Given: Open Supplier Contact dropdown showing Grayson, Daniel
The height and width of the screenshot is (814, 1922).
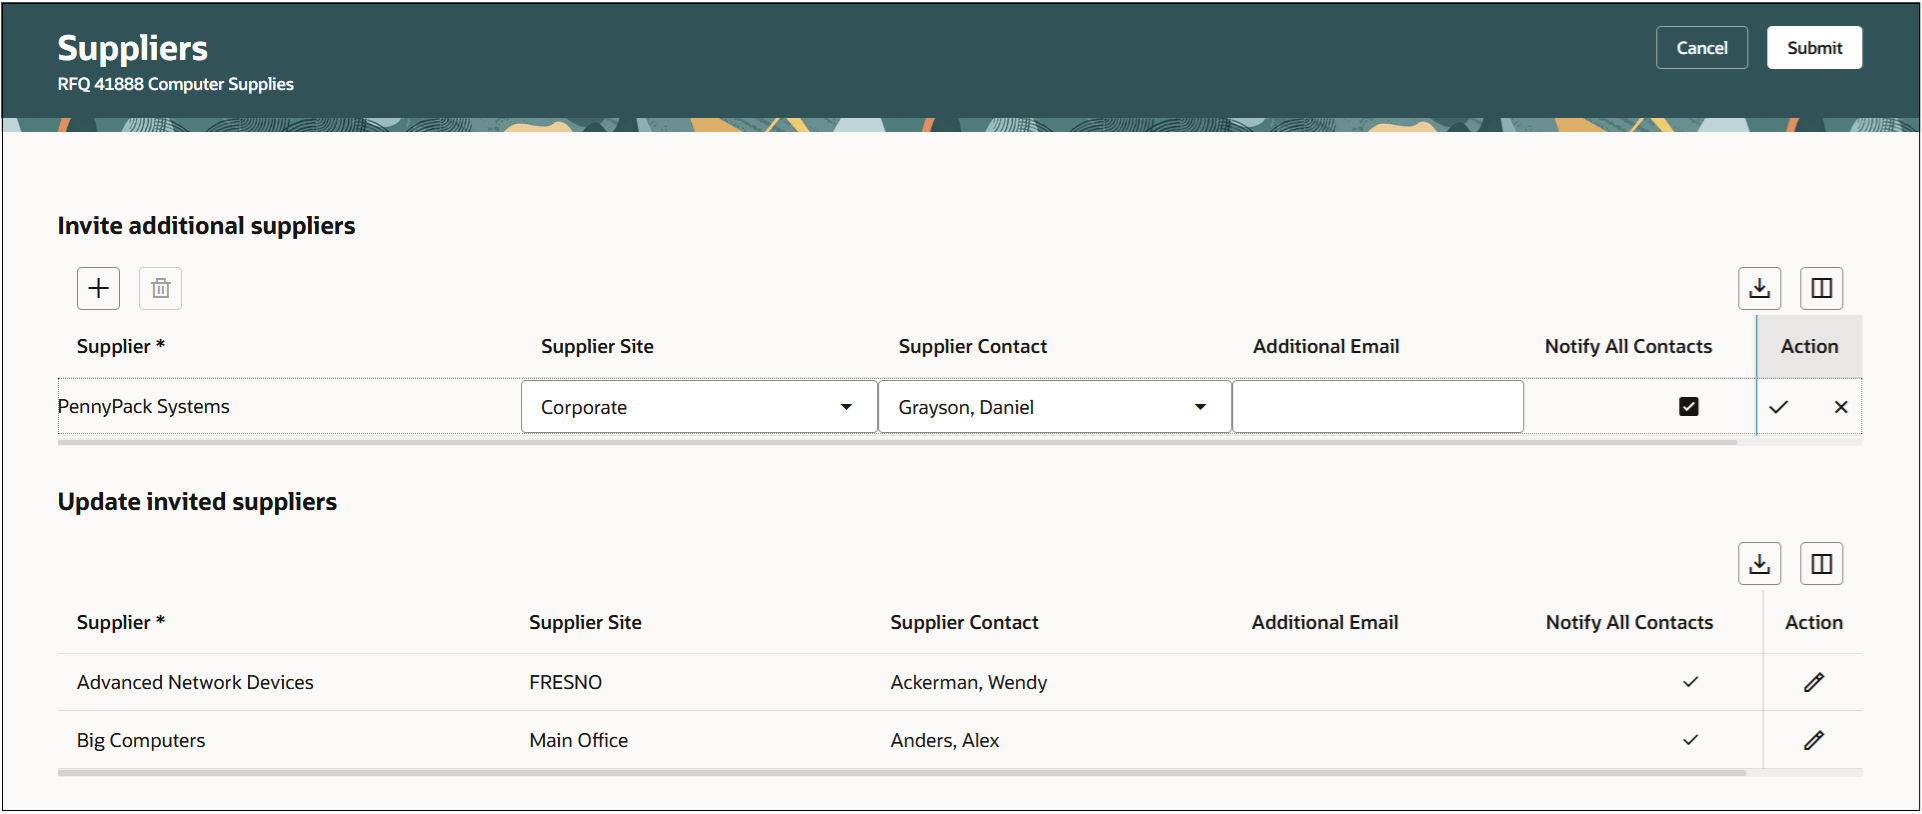Looking at the screenshot, I should click(x=1054, y=407).
